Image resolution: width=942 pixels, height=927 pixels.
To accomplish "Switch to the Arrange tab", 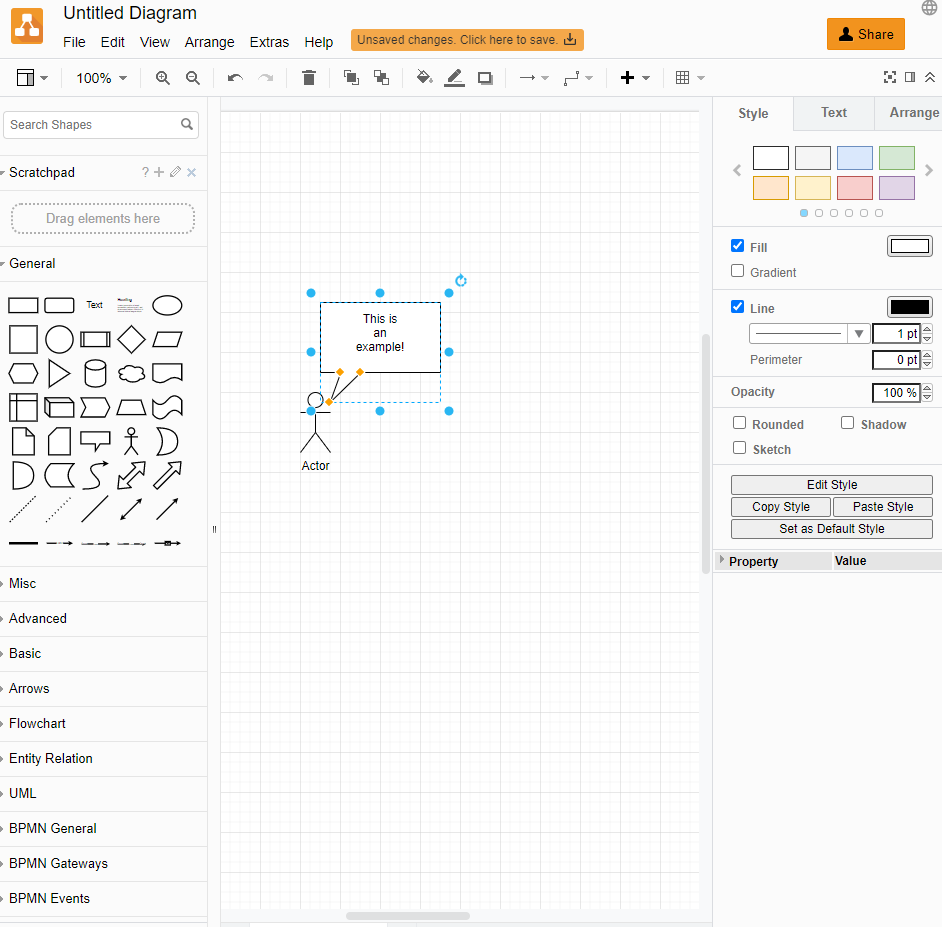I will 916,113.
